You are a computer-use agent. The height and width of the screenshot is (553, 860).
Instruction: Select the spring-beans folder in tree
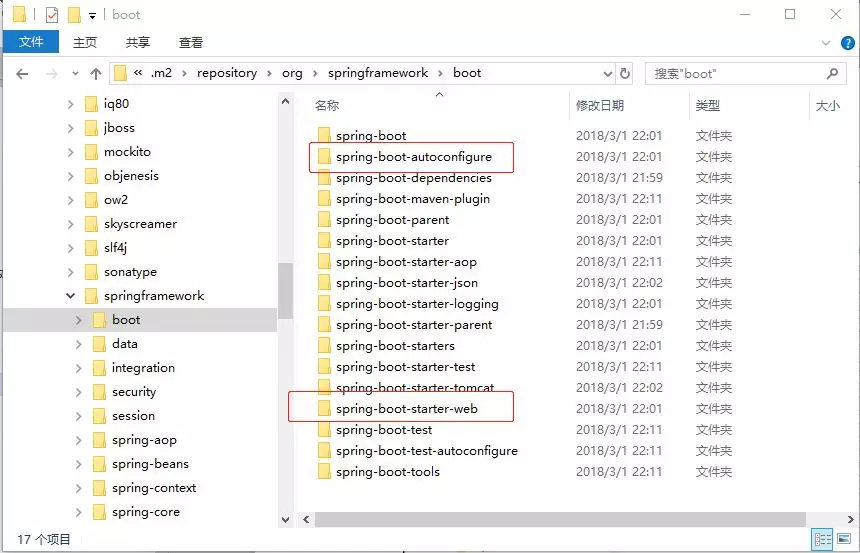pos(150,464)
